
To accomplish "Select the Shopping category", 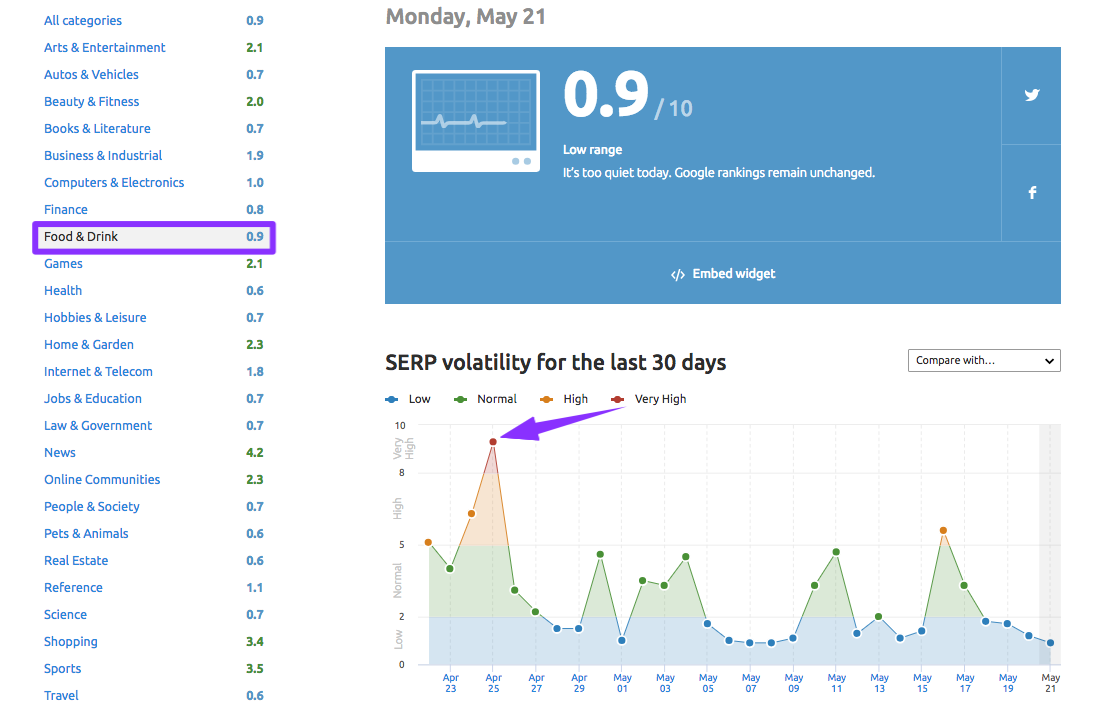I will pos(70,643).
